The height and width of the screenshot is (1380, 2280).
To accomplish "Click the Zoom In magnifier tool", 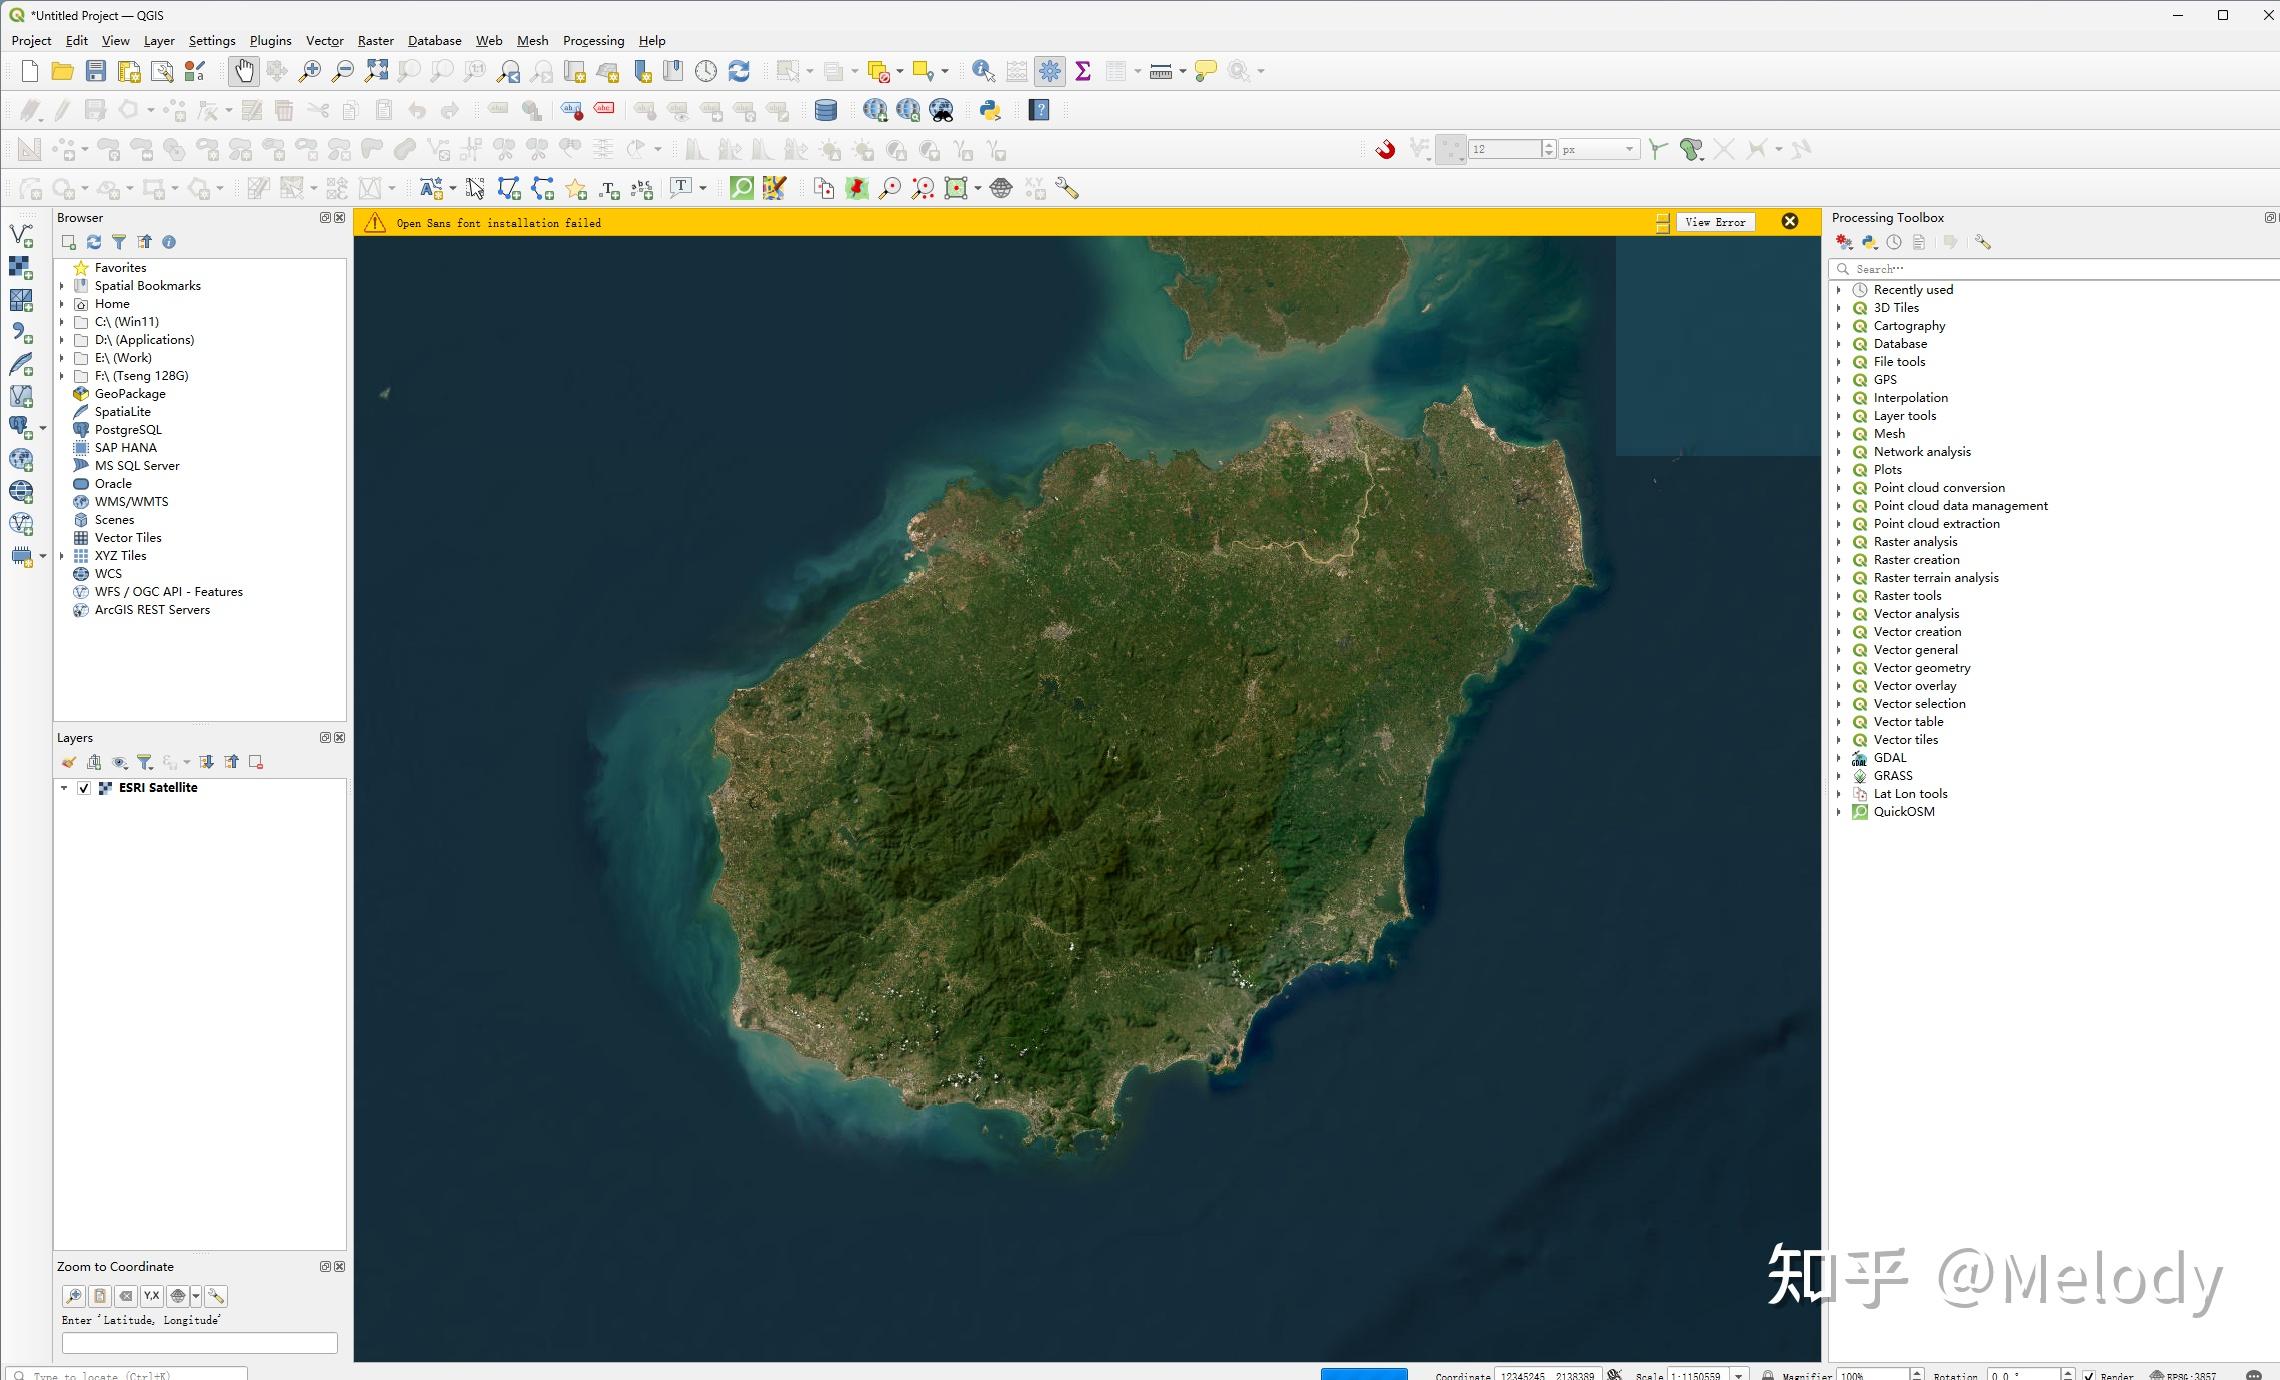I will pyautogui.click(x=310, y=71).
